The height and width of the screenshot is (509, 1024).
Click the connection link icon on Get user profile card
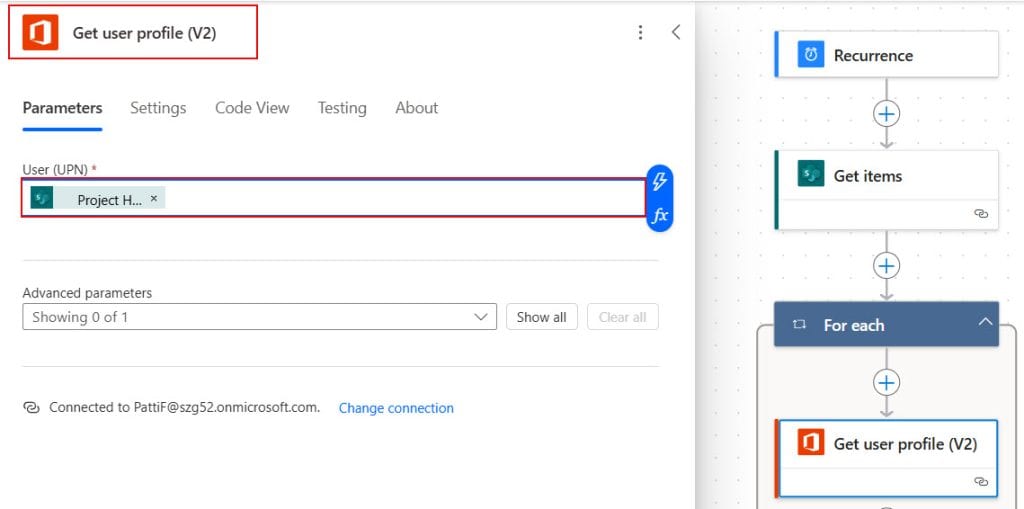(x=981, y=482)
